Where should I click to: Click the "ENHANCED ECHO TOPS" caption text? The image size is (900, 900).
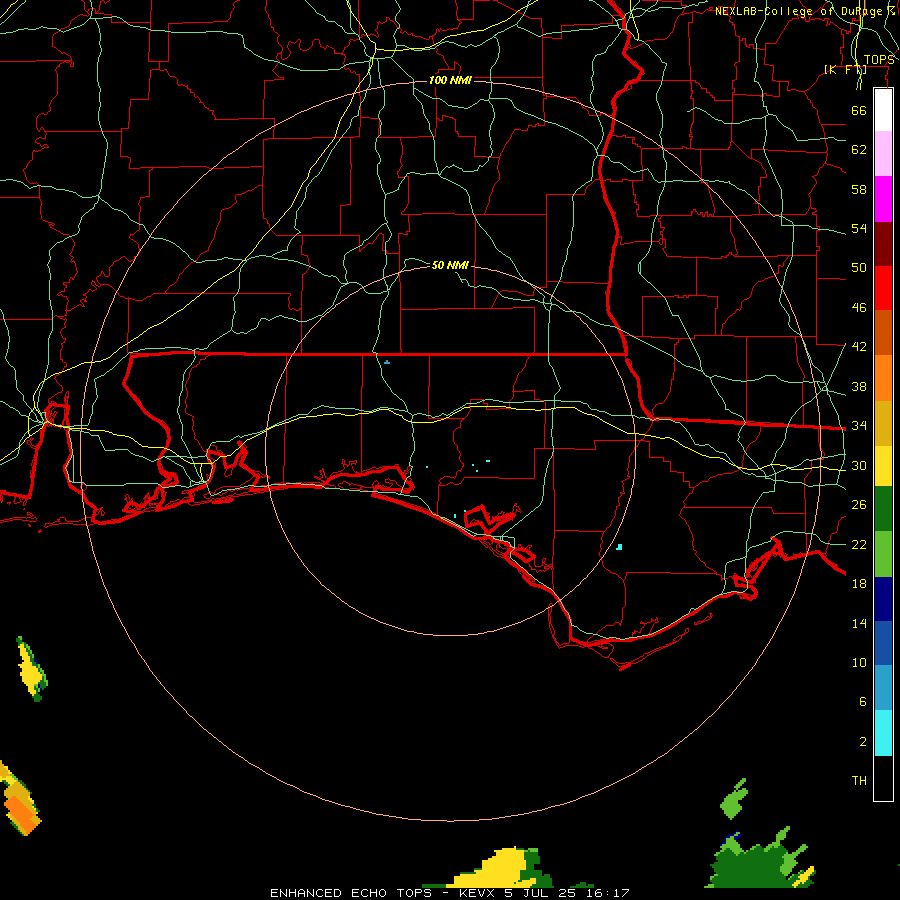pos(351,893)
